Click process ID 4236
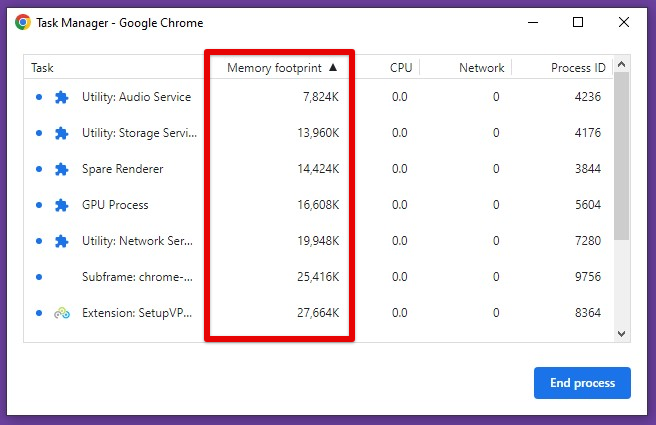Image resolution: width=656 pixels, height=425 pixels. [x=587, y=97]
